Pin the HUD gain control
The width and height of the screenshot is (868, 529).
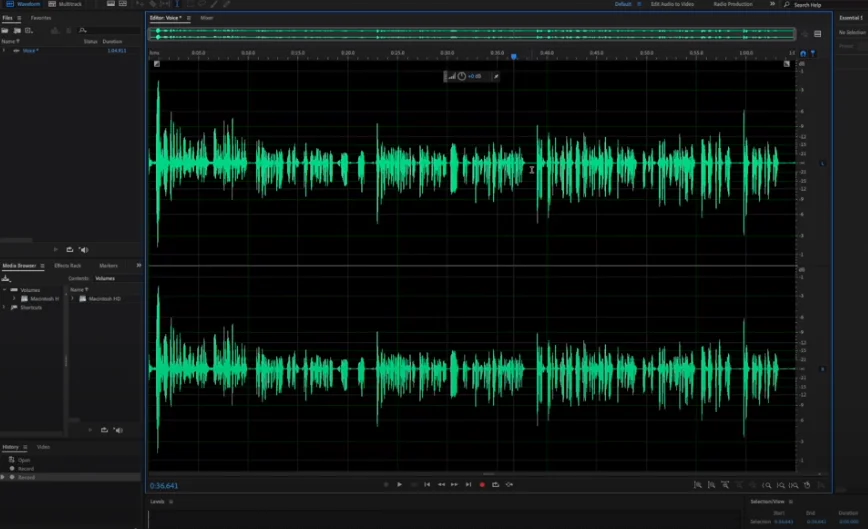[496, 76]
